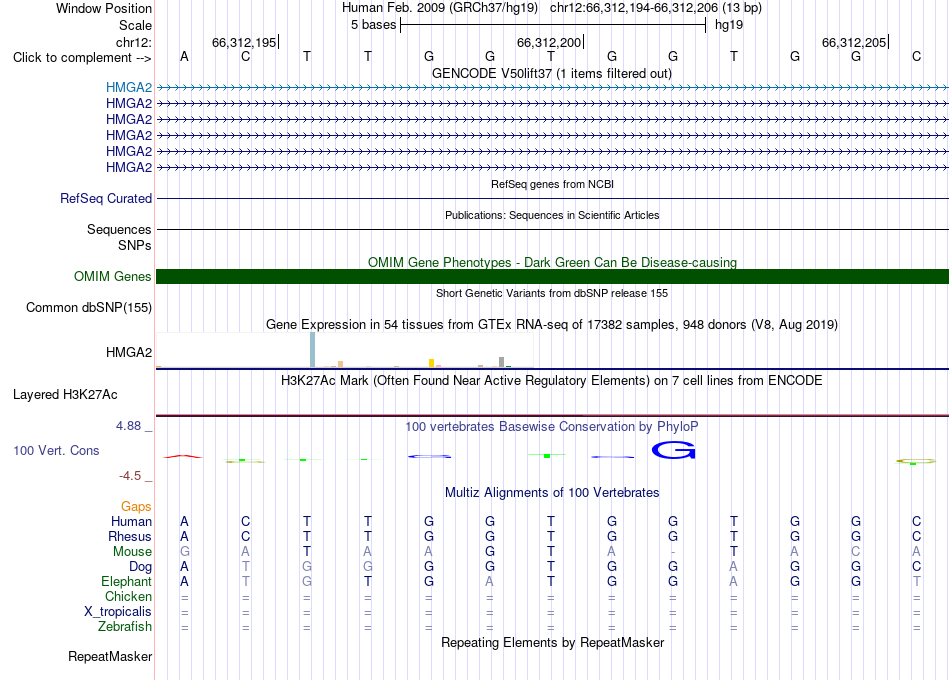
Task: Click the hg19 text beside the scale bar
Action: tap(729, 25)
